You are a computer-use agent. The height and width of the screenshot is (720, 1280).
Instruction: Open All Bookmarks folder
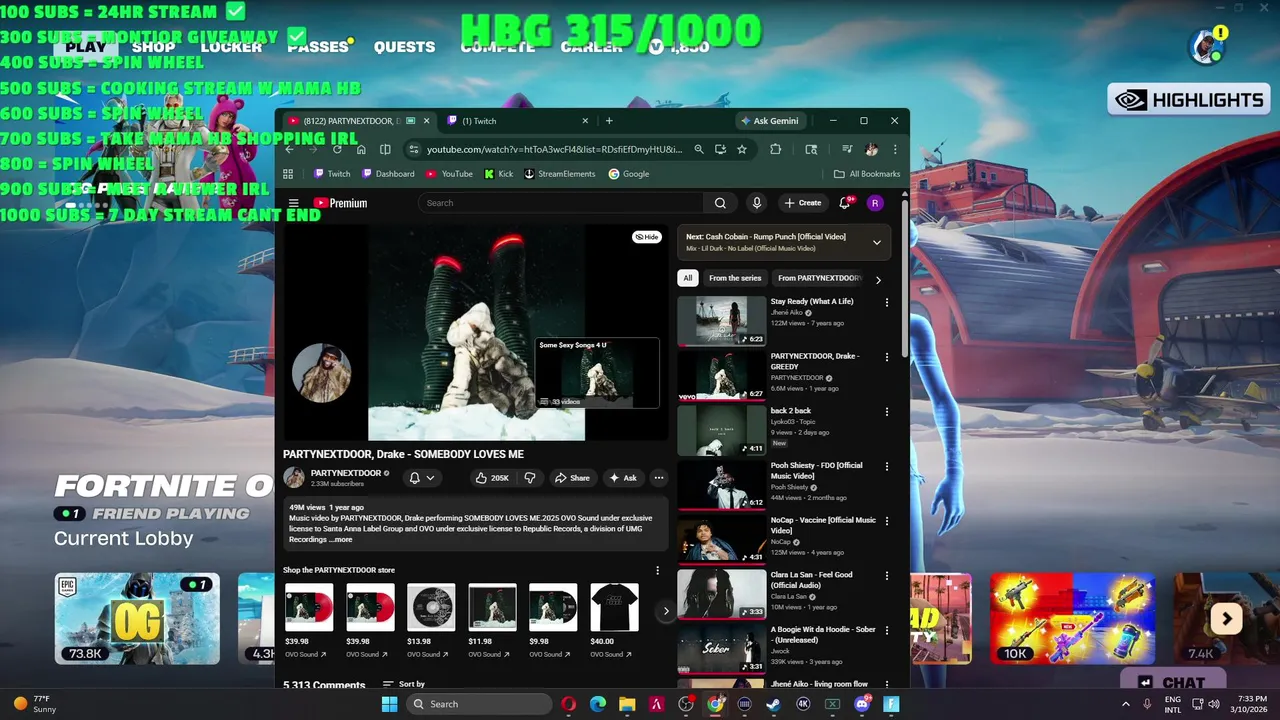pos(867,174)
